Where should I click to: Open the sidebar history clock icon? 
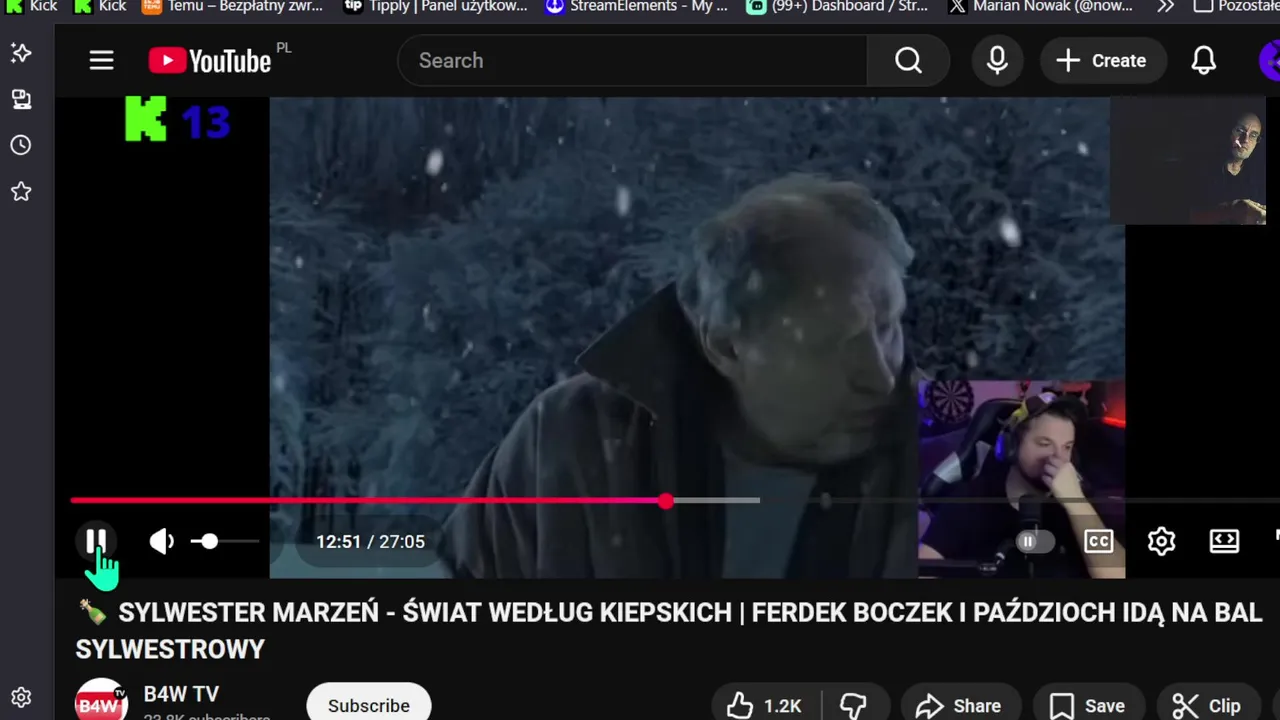[21, 145]
